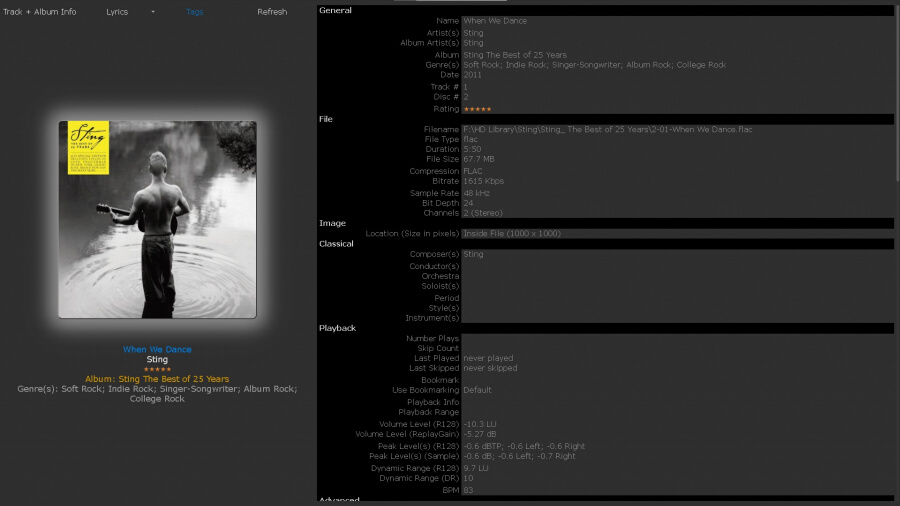Click the Skip Count field
Screen dimensions: 900x506
point(678,348)
